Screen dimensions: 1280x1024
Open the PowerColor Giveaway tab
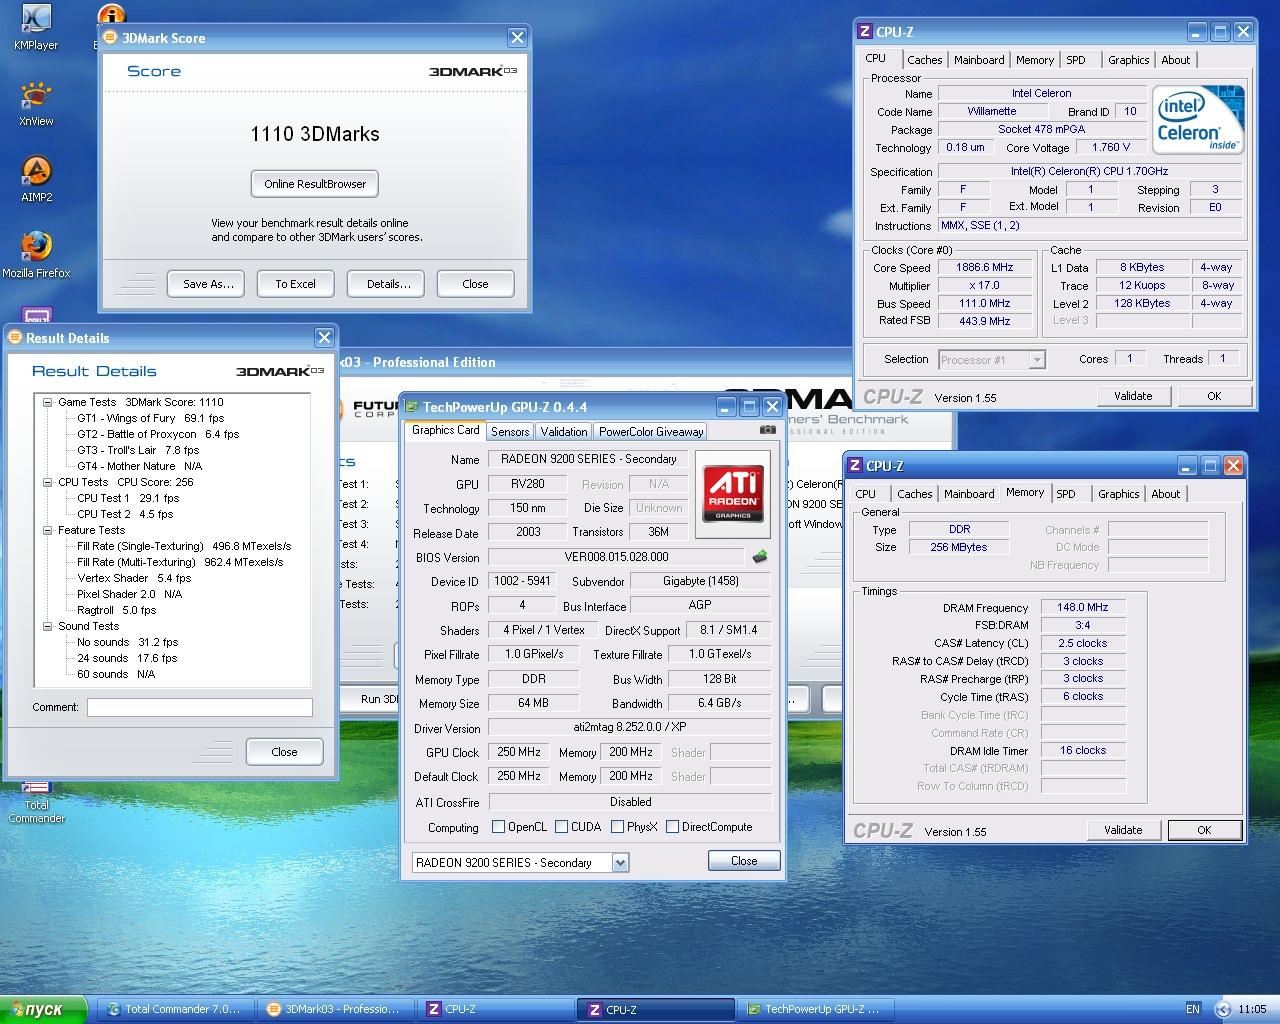pyautogui.click(x=651, y=432)
